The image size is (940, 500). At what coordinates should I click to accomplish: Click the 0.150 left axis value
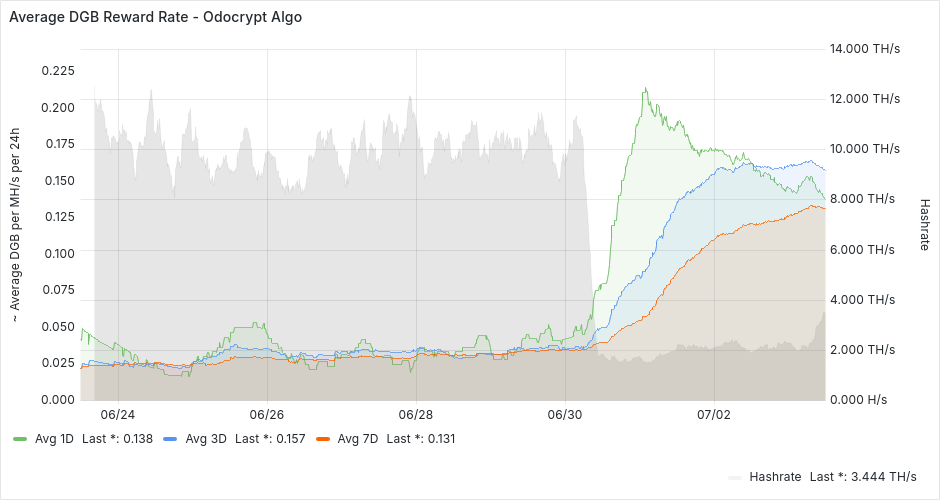tap(58, 180)
